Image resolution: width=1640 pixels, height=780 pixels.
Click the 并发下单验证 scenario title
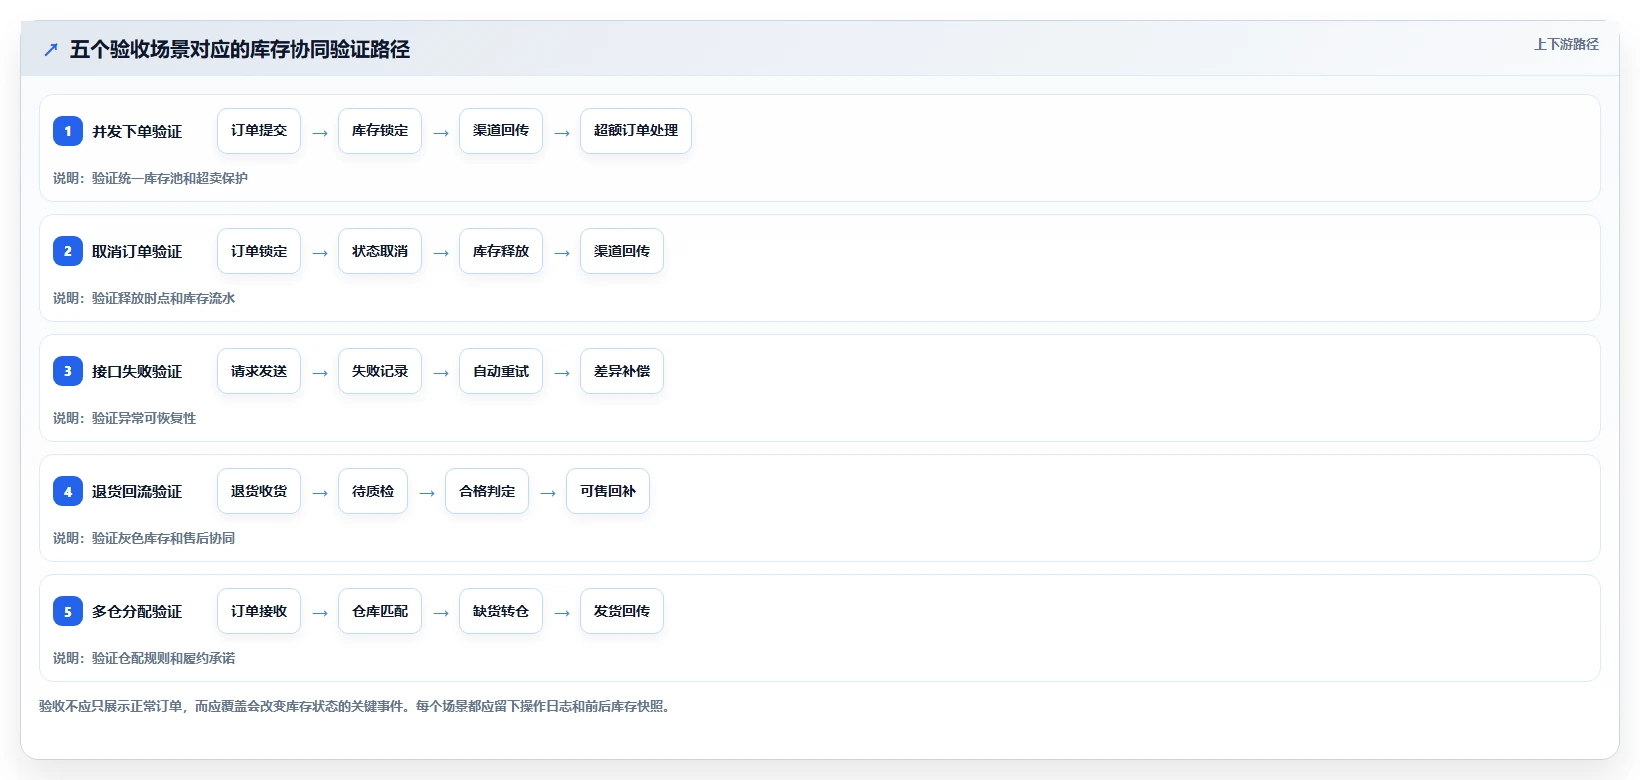coord(137,131)
